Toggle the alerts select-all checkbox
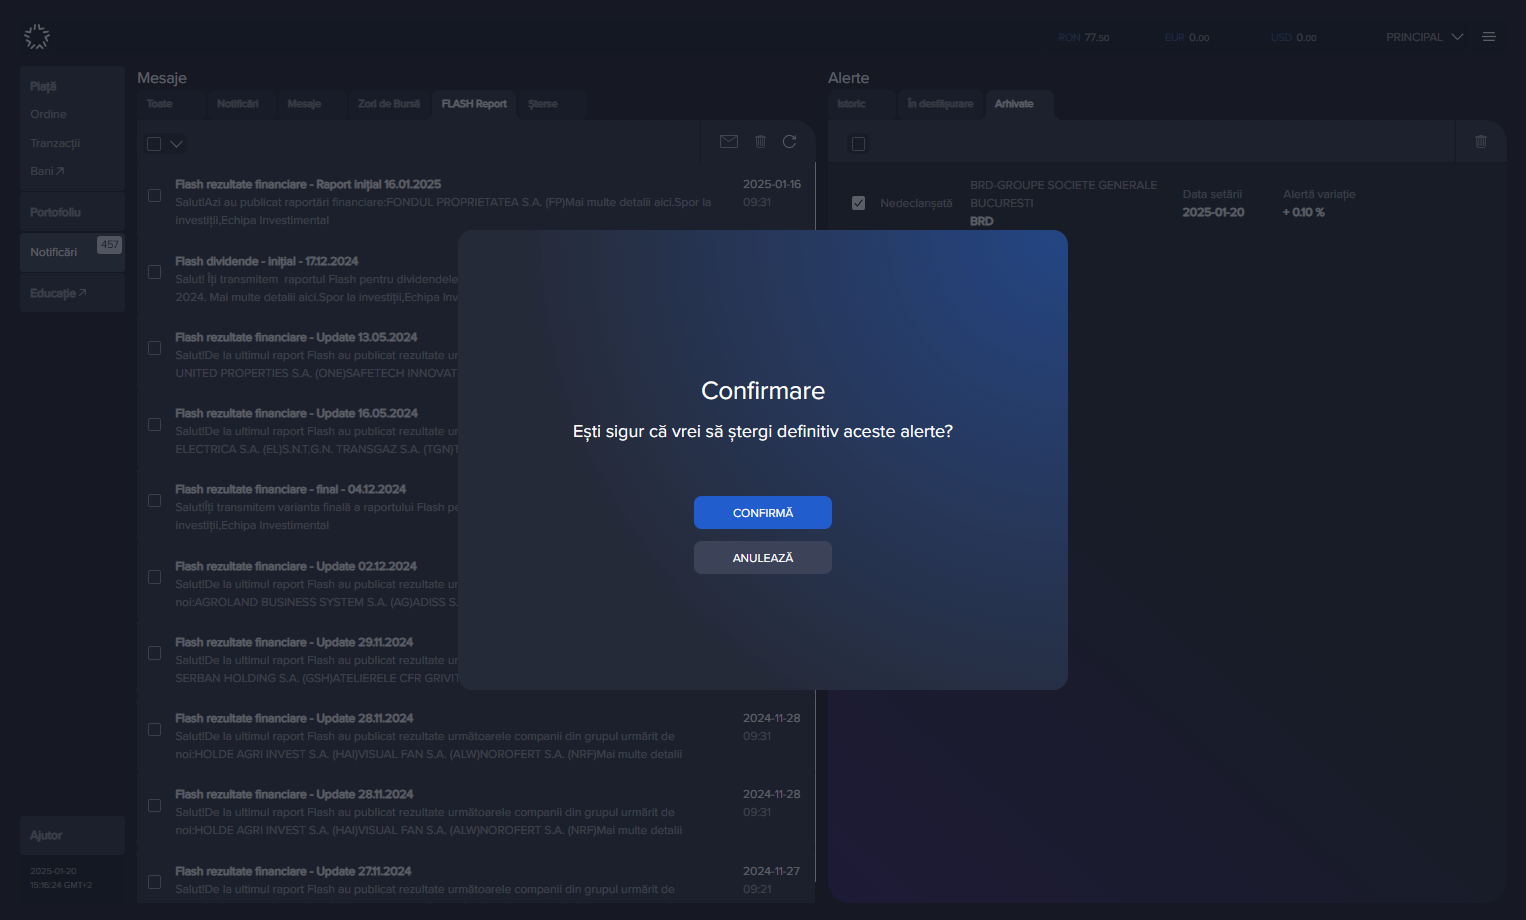Image resolution: width=1526 pixels, height=920 pixels. [x=858, y=144]
